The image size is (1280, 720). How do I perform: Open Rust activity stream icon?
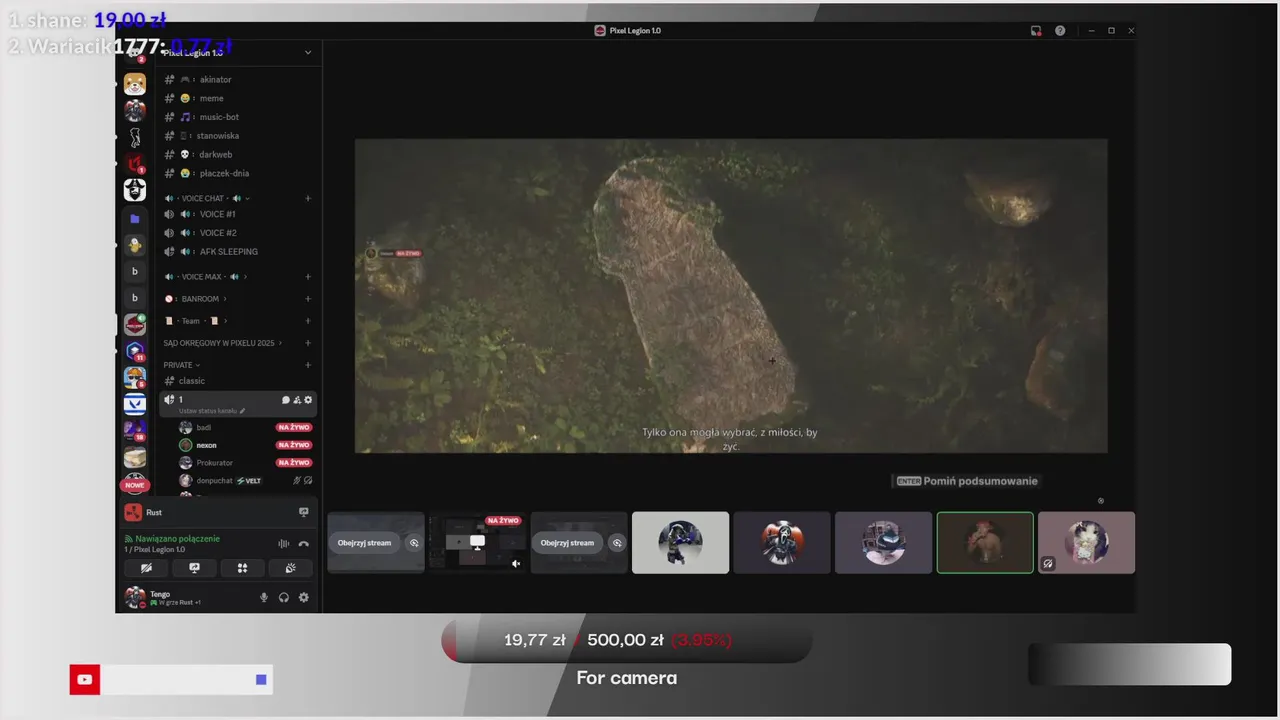[304, 512]
